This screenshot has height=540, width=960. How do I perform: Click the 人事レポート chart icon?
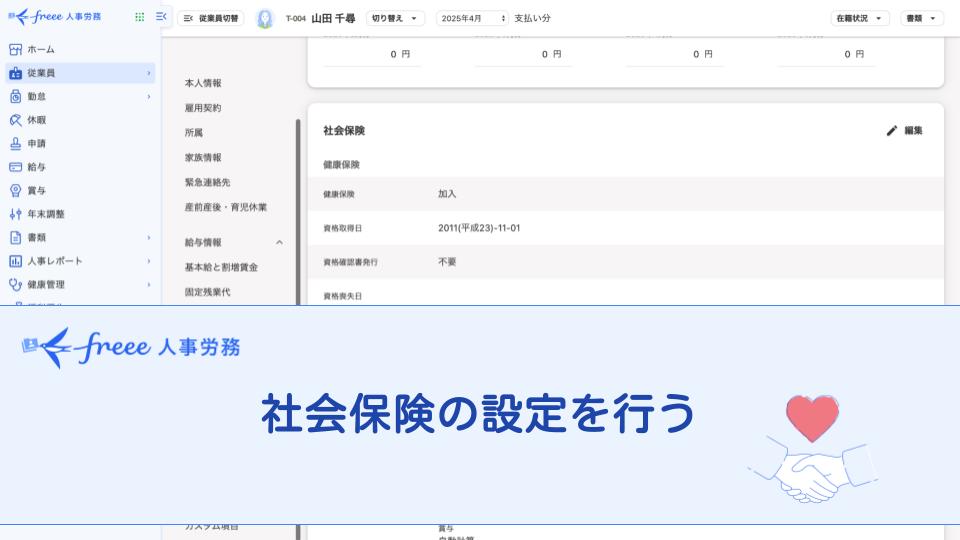point(15,261)
